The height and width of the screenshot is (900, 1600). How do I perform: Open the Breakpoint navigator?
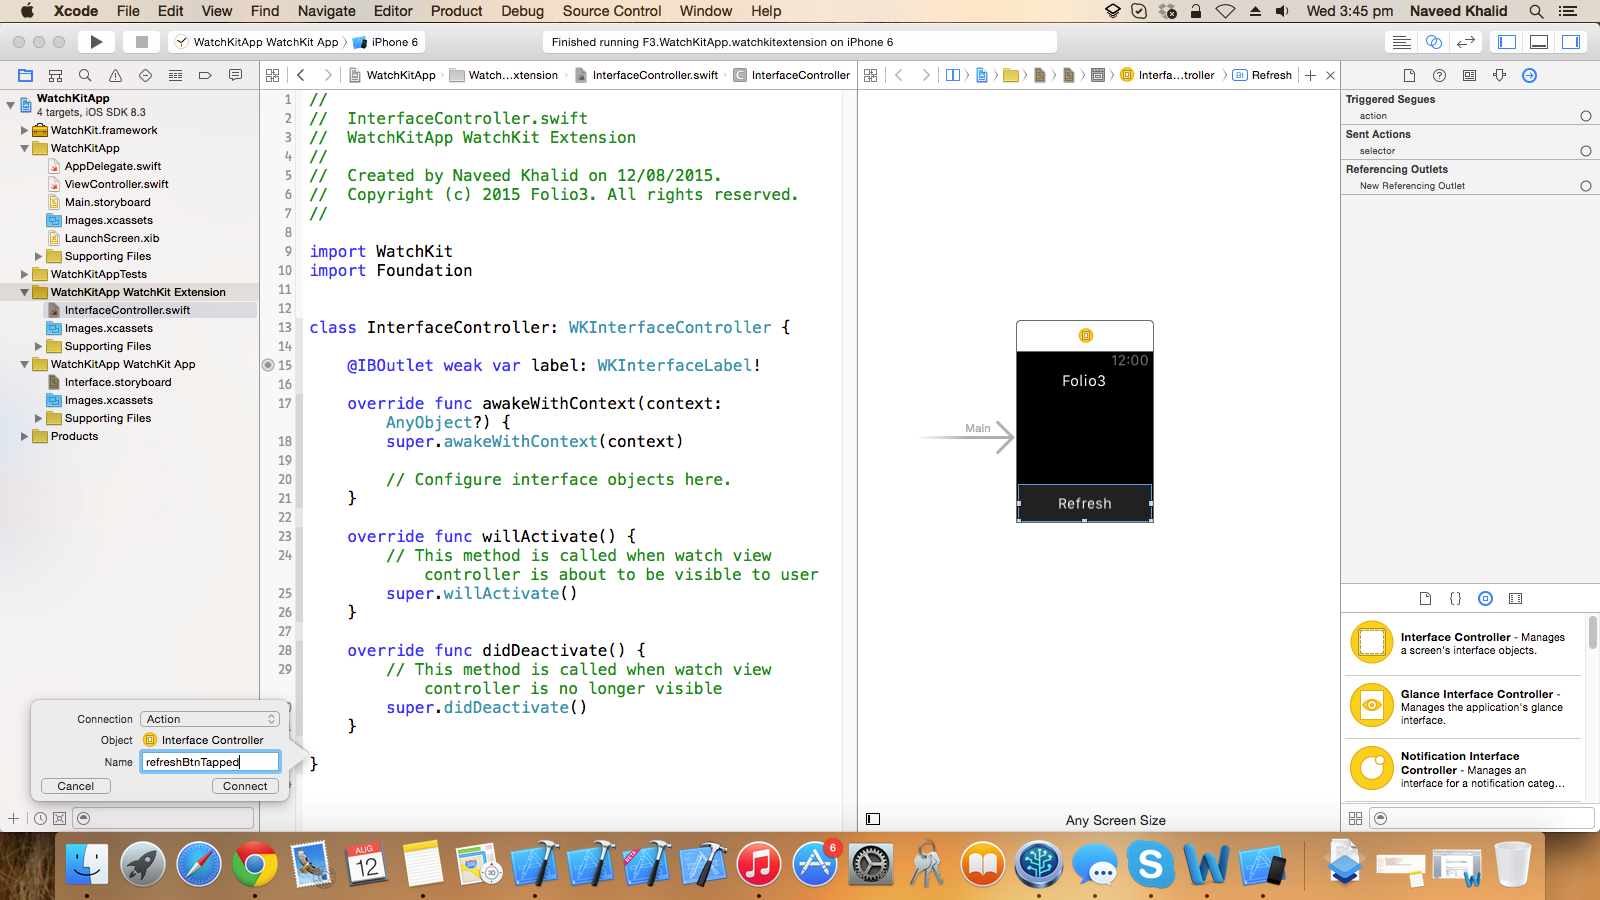pyautogui.click(x=205, y=75)
